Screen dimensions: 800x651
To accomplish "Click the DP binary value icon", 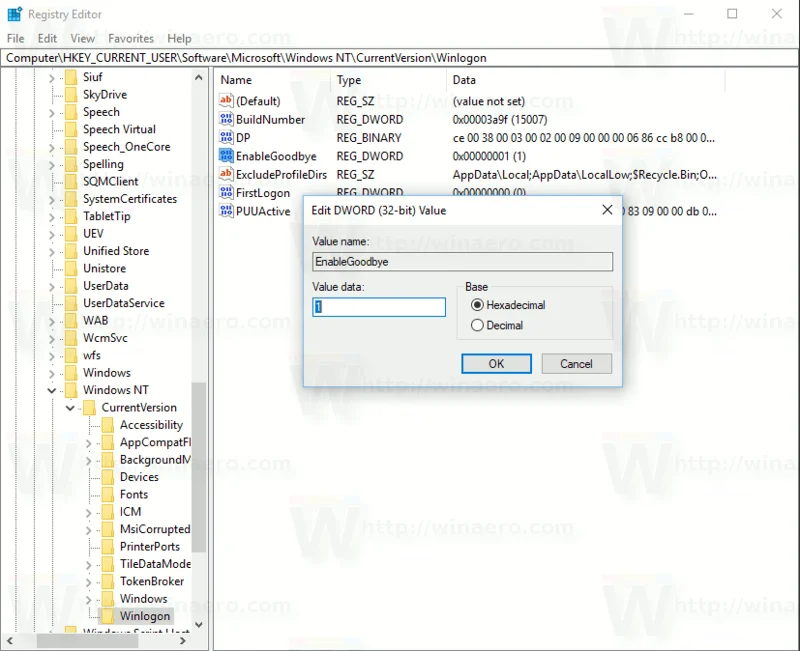I will click(x=226, y=137).
